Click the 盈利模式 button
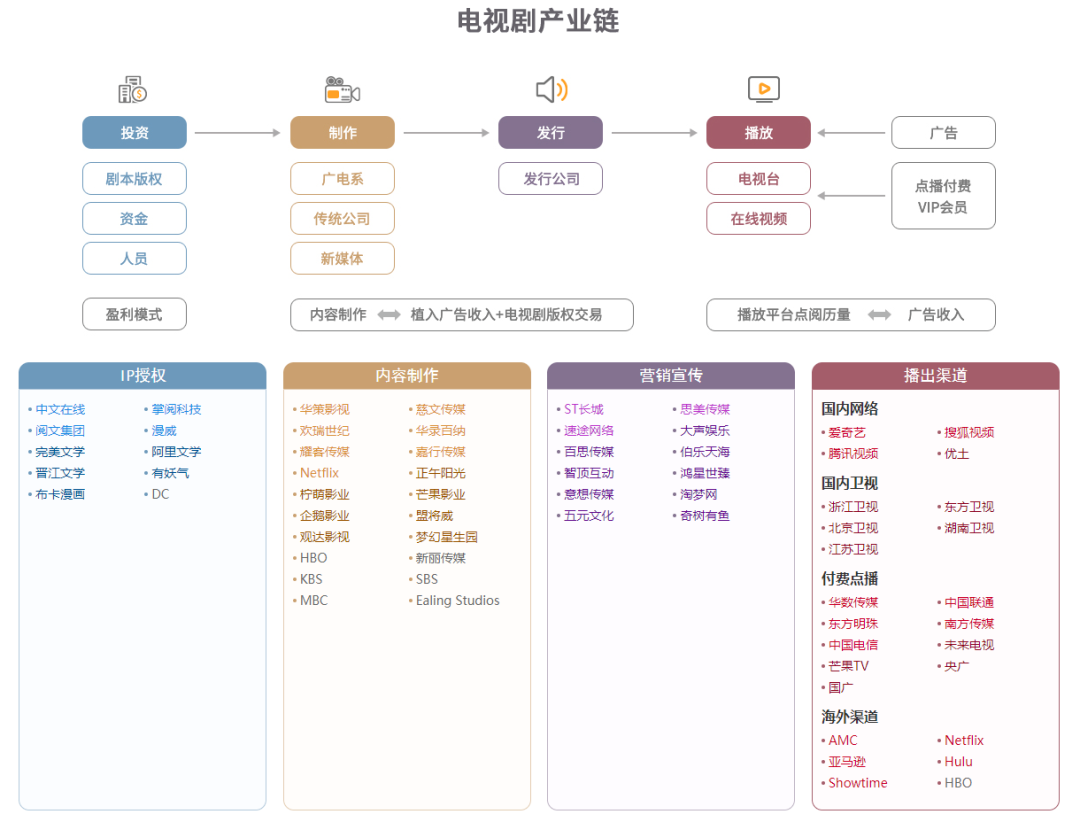This screenshot has width=1080, height=822. 134,314
